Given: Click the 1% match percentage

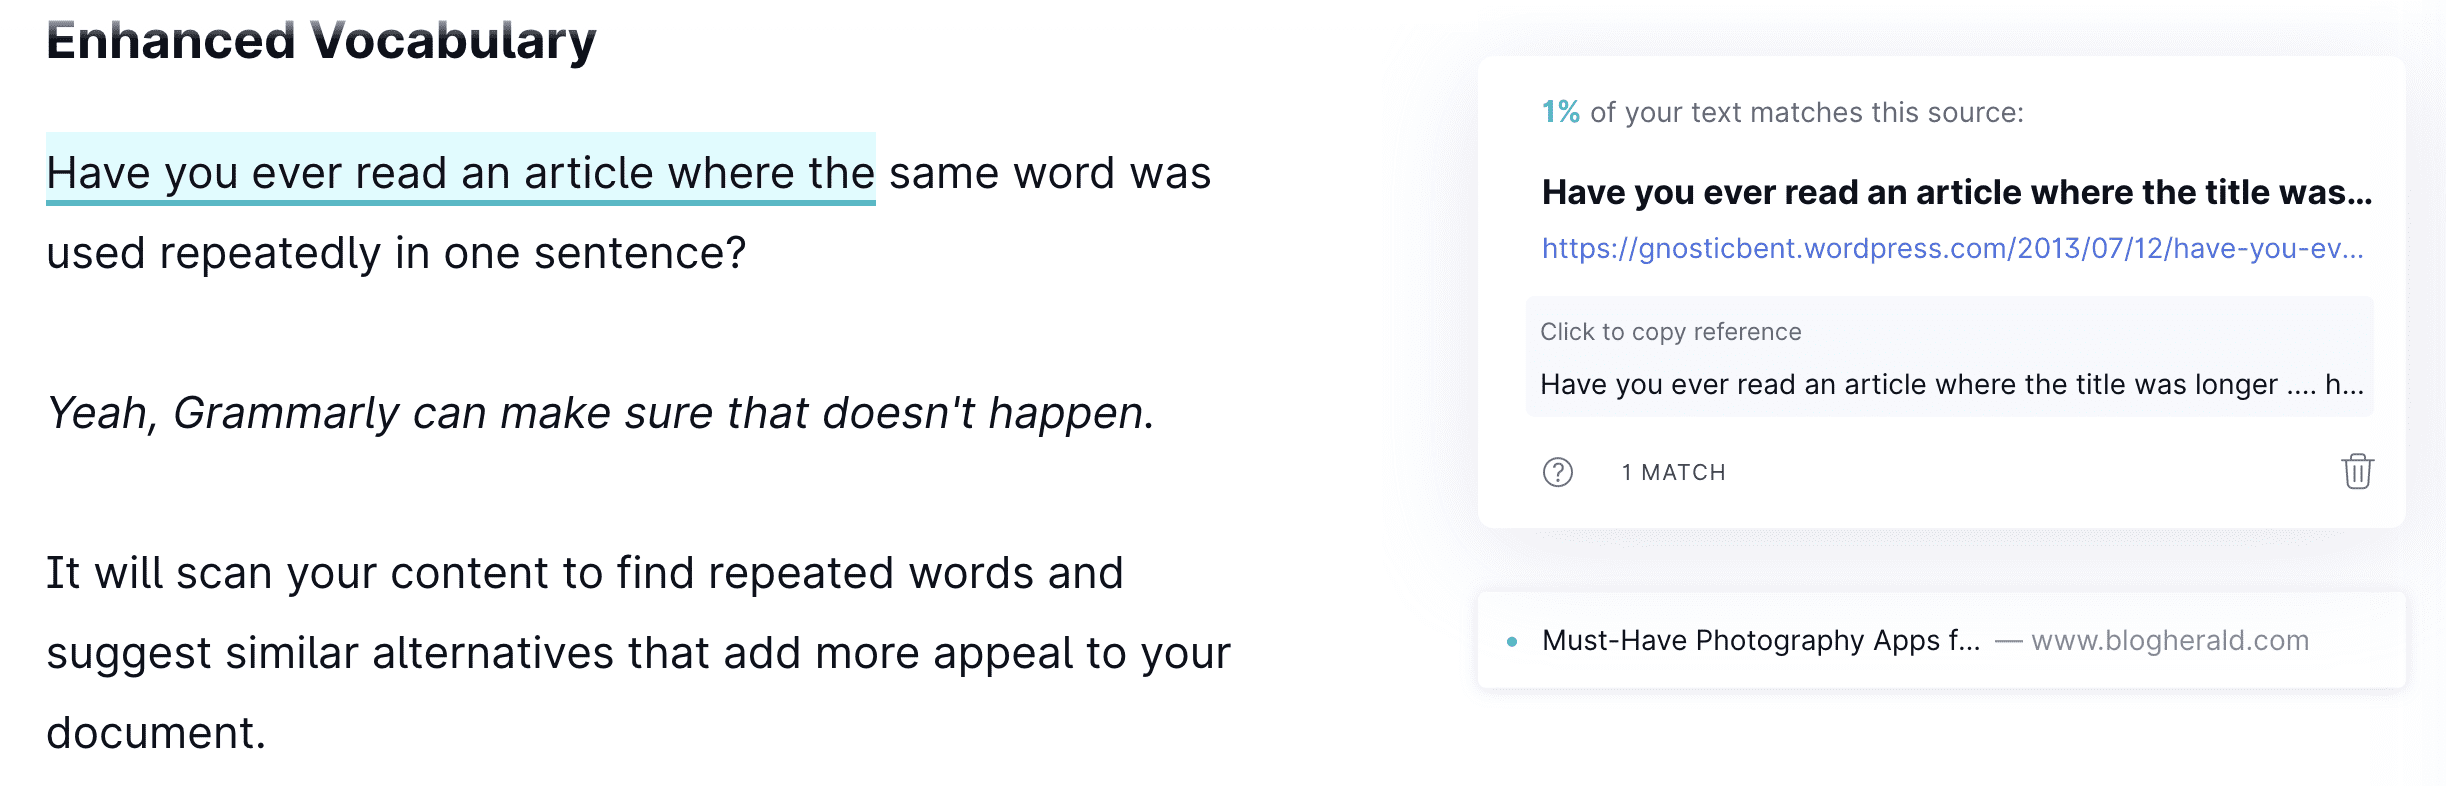Looking at the screenshot, I should click(x=1560, y=112).
